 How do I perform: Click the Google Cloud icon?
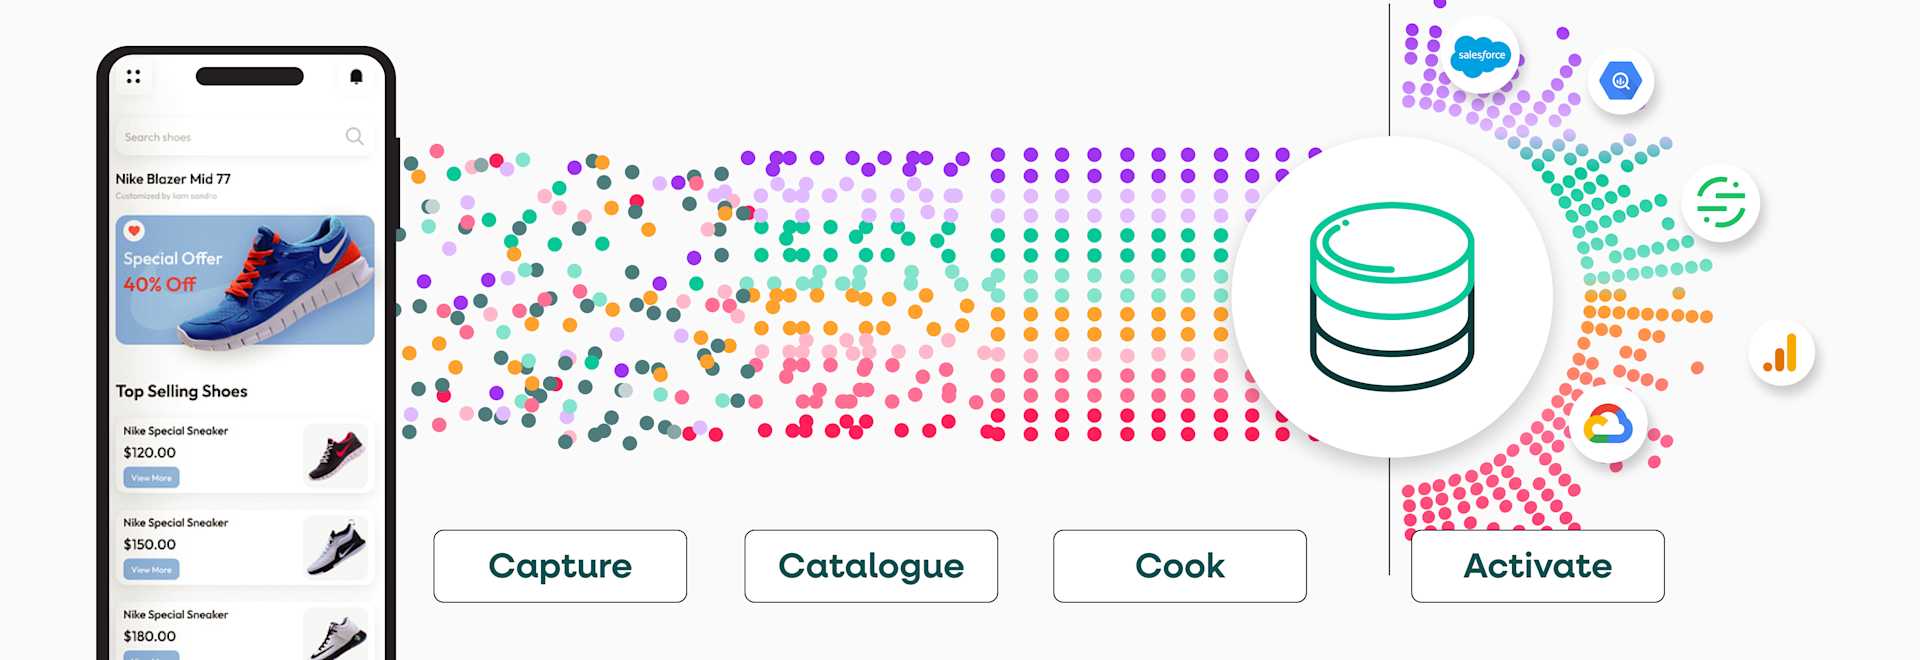pos(1609,425)
